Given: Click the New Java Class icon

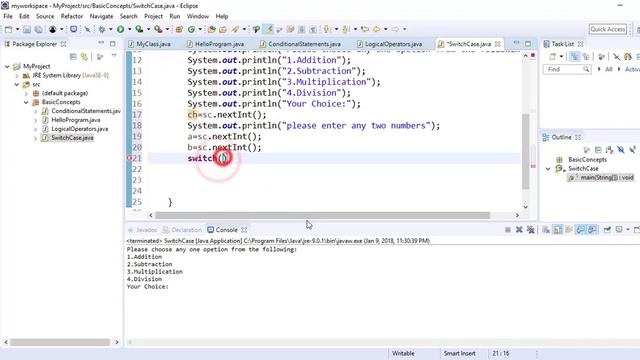Looking at the screenshot, I should point(191,29).
